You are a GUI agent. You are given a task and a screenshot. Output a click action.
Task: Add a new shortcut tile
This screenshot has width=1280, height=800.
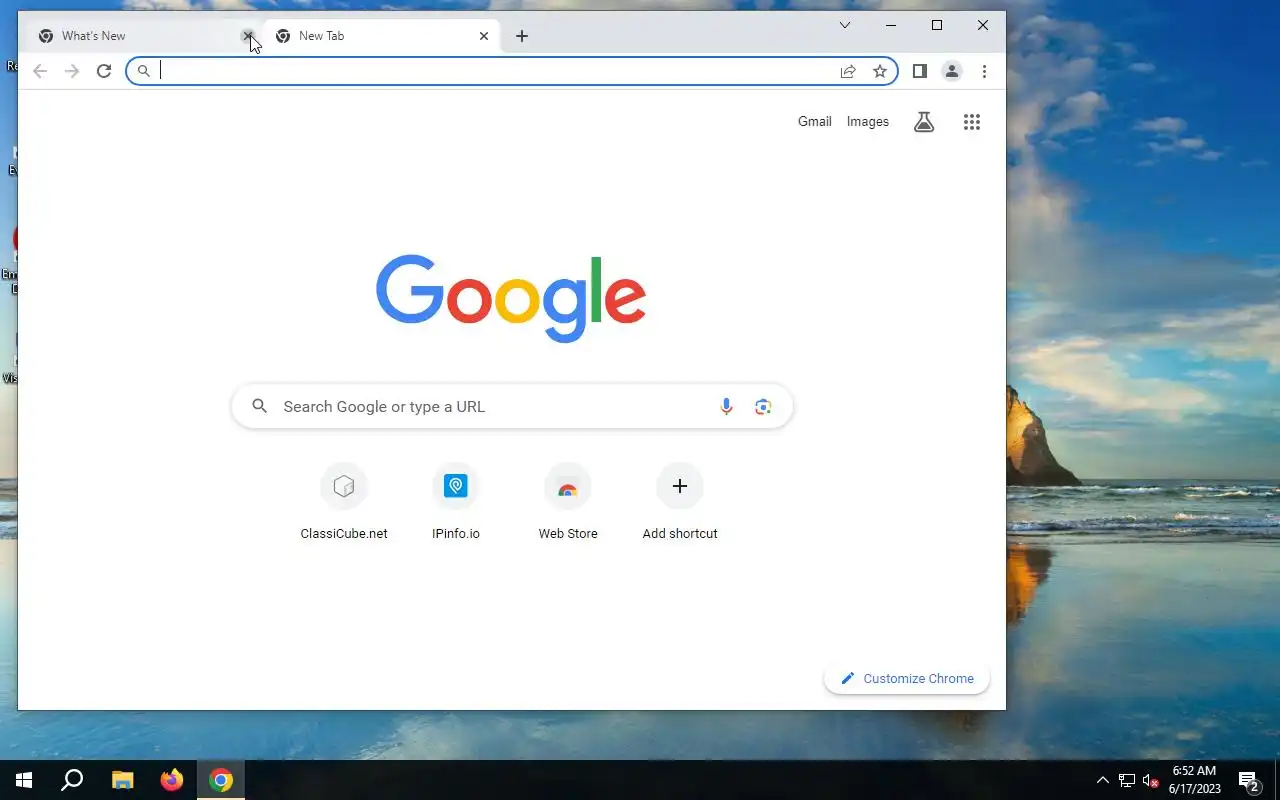point(680,503)
